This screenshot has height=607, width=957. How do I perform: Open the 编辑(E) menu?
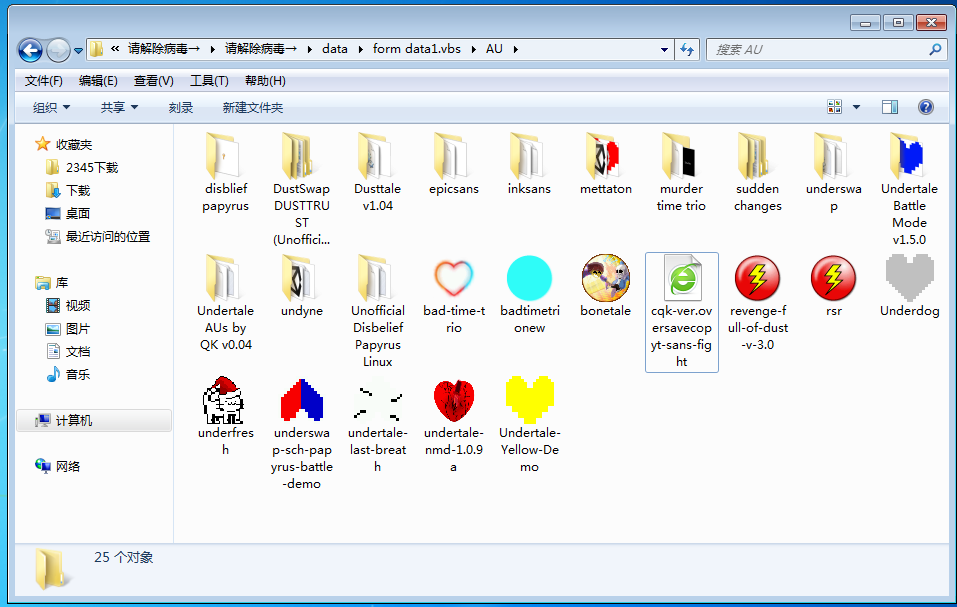pos(98,81)
